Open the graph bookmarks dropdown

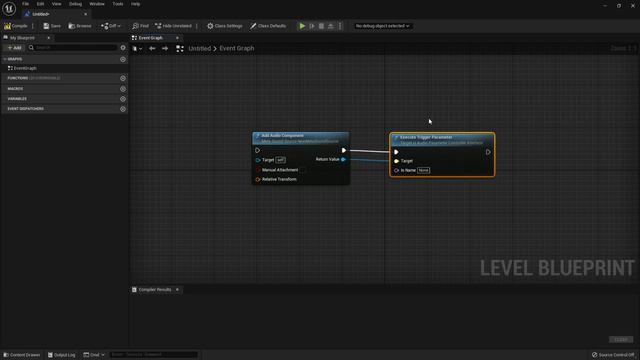pos(137,49)
